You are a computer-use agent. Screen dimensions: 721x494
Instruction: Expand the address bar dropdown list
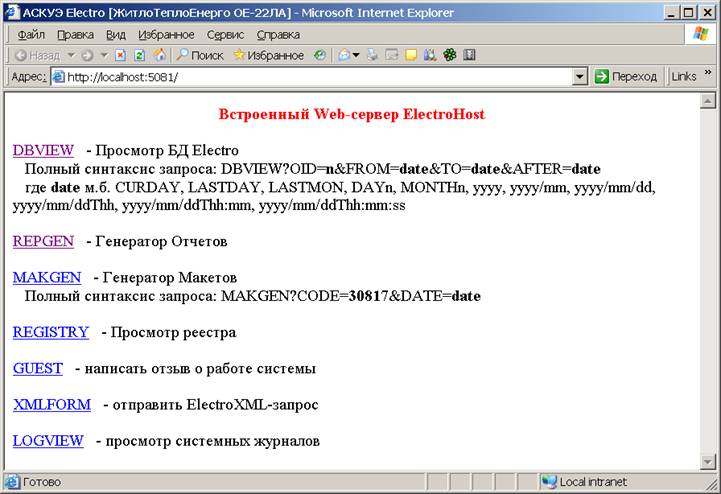click(x=580, y=77)
